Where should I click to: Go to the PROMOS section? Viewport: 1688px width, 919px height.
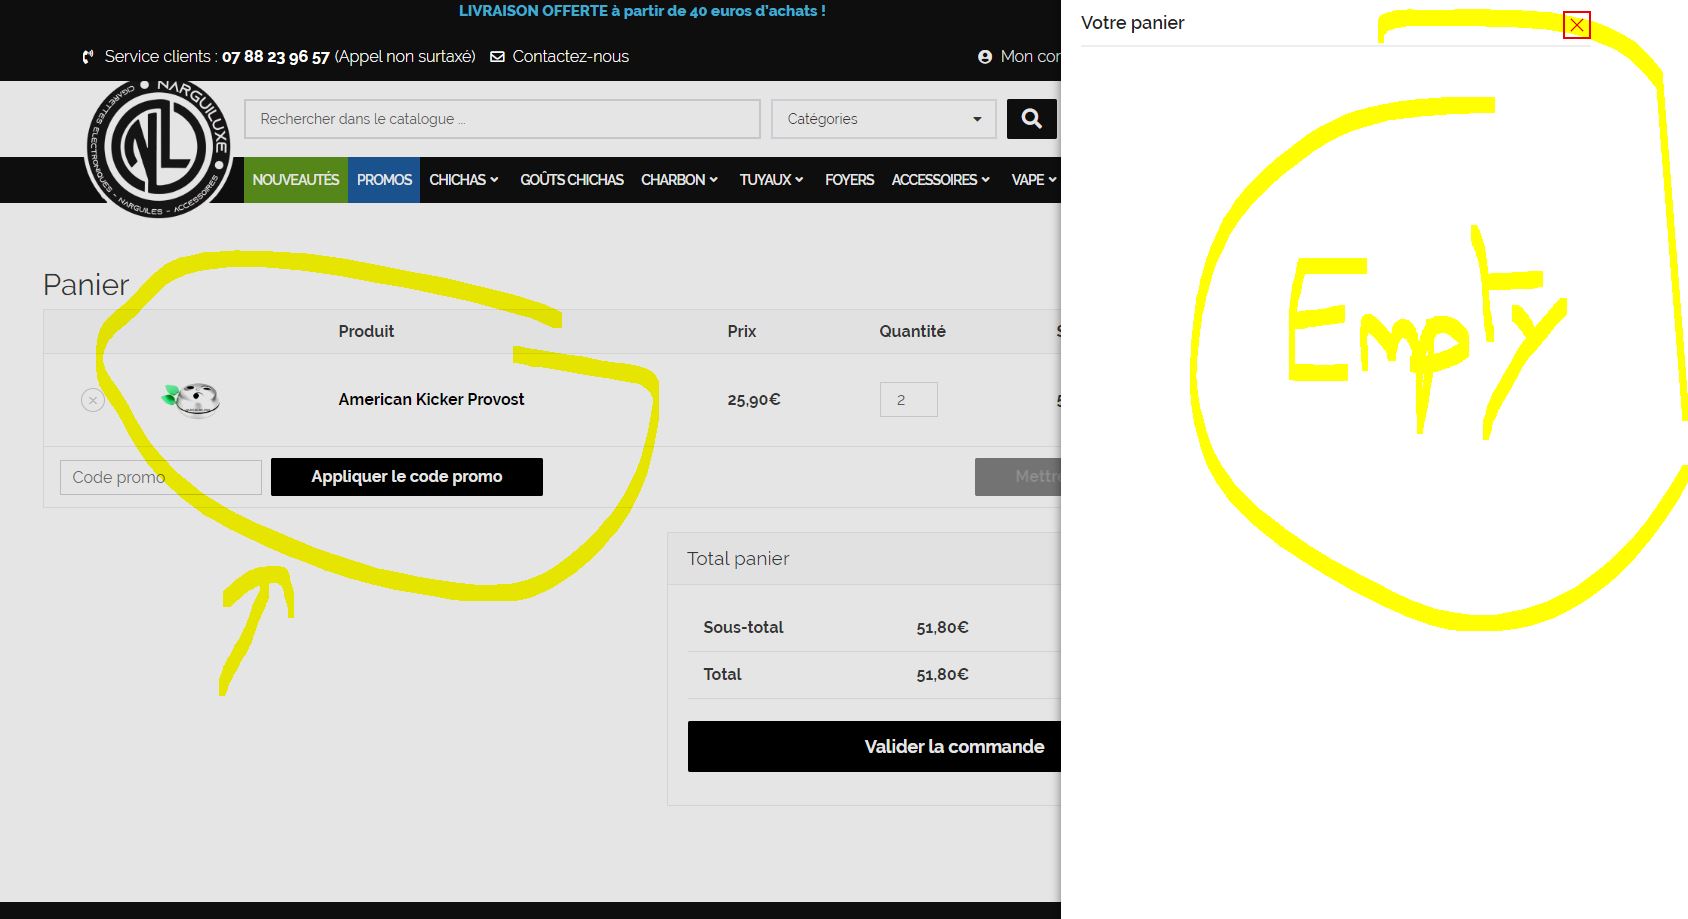click(x=384, y=180)
